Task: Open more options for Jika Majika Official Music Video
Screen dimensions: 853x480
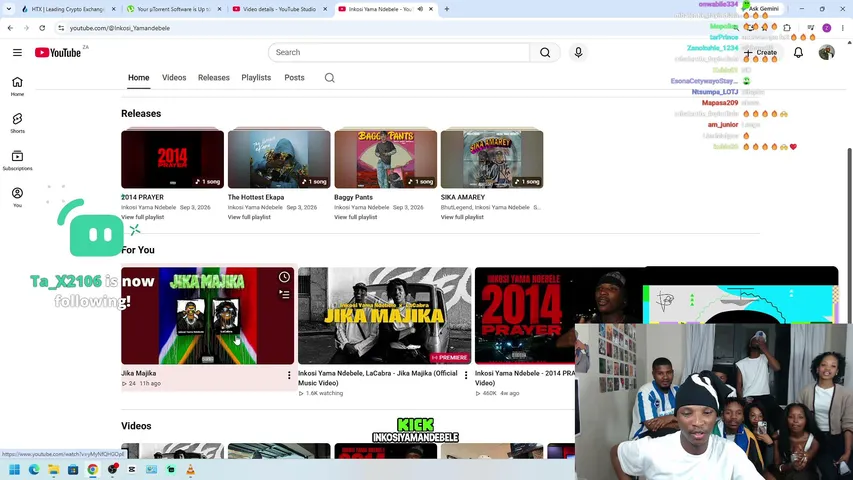Action: click(466, 375)
